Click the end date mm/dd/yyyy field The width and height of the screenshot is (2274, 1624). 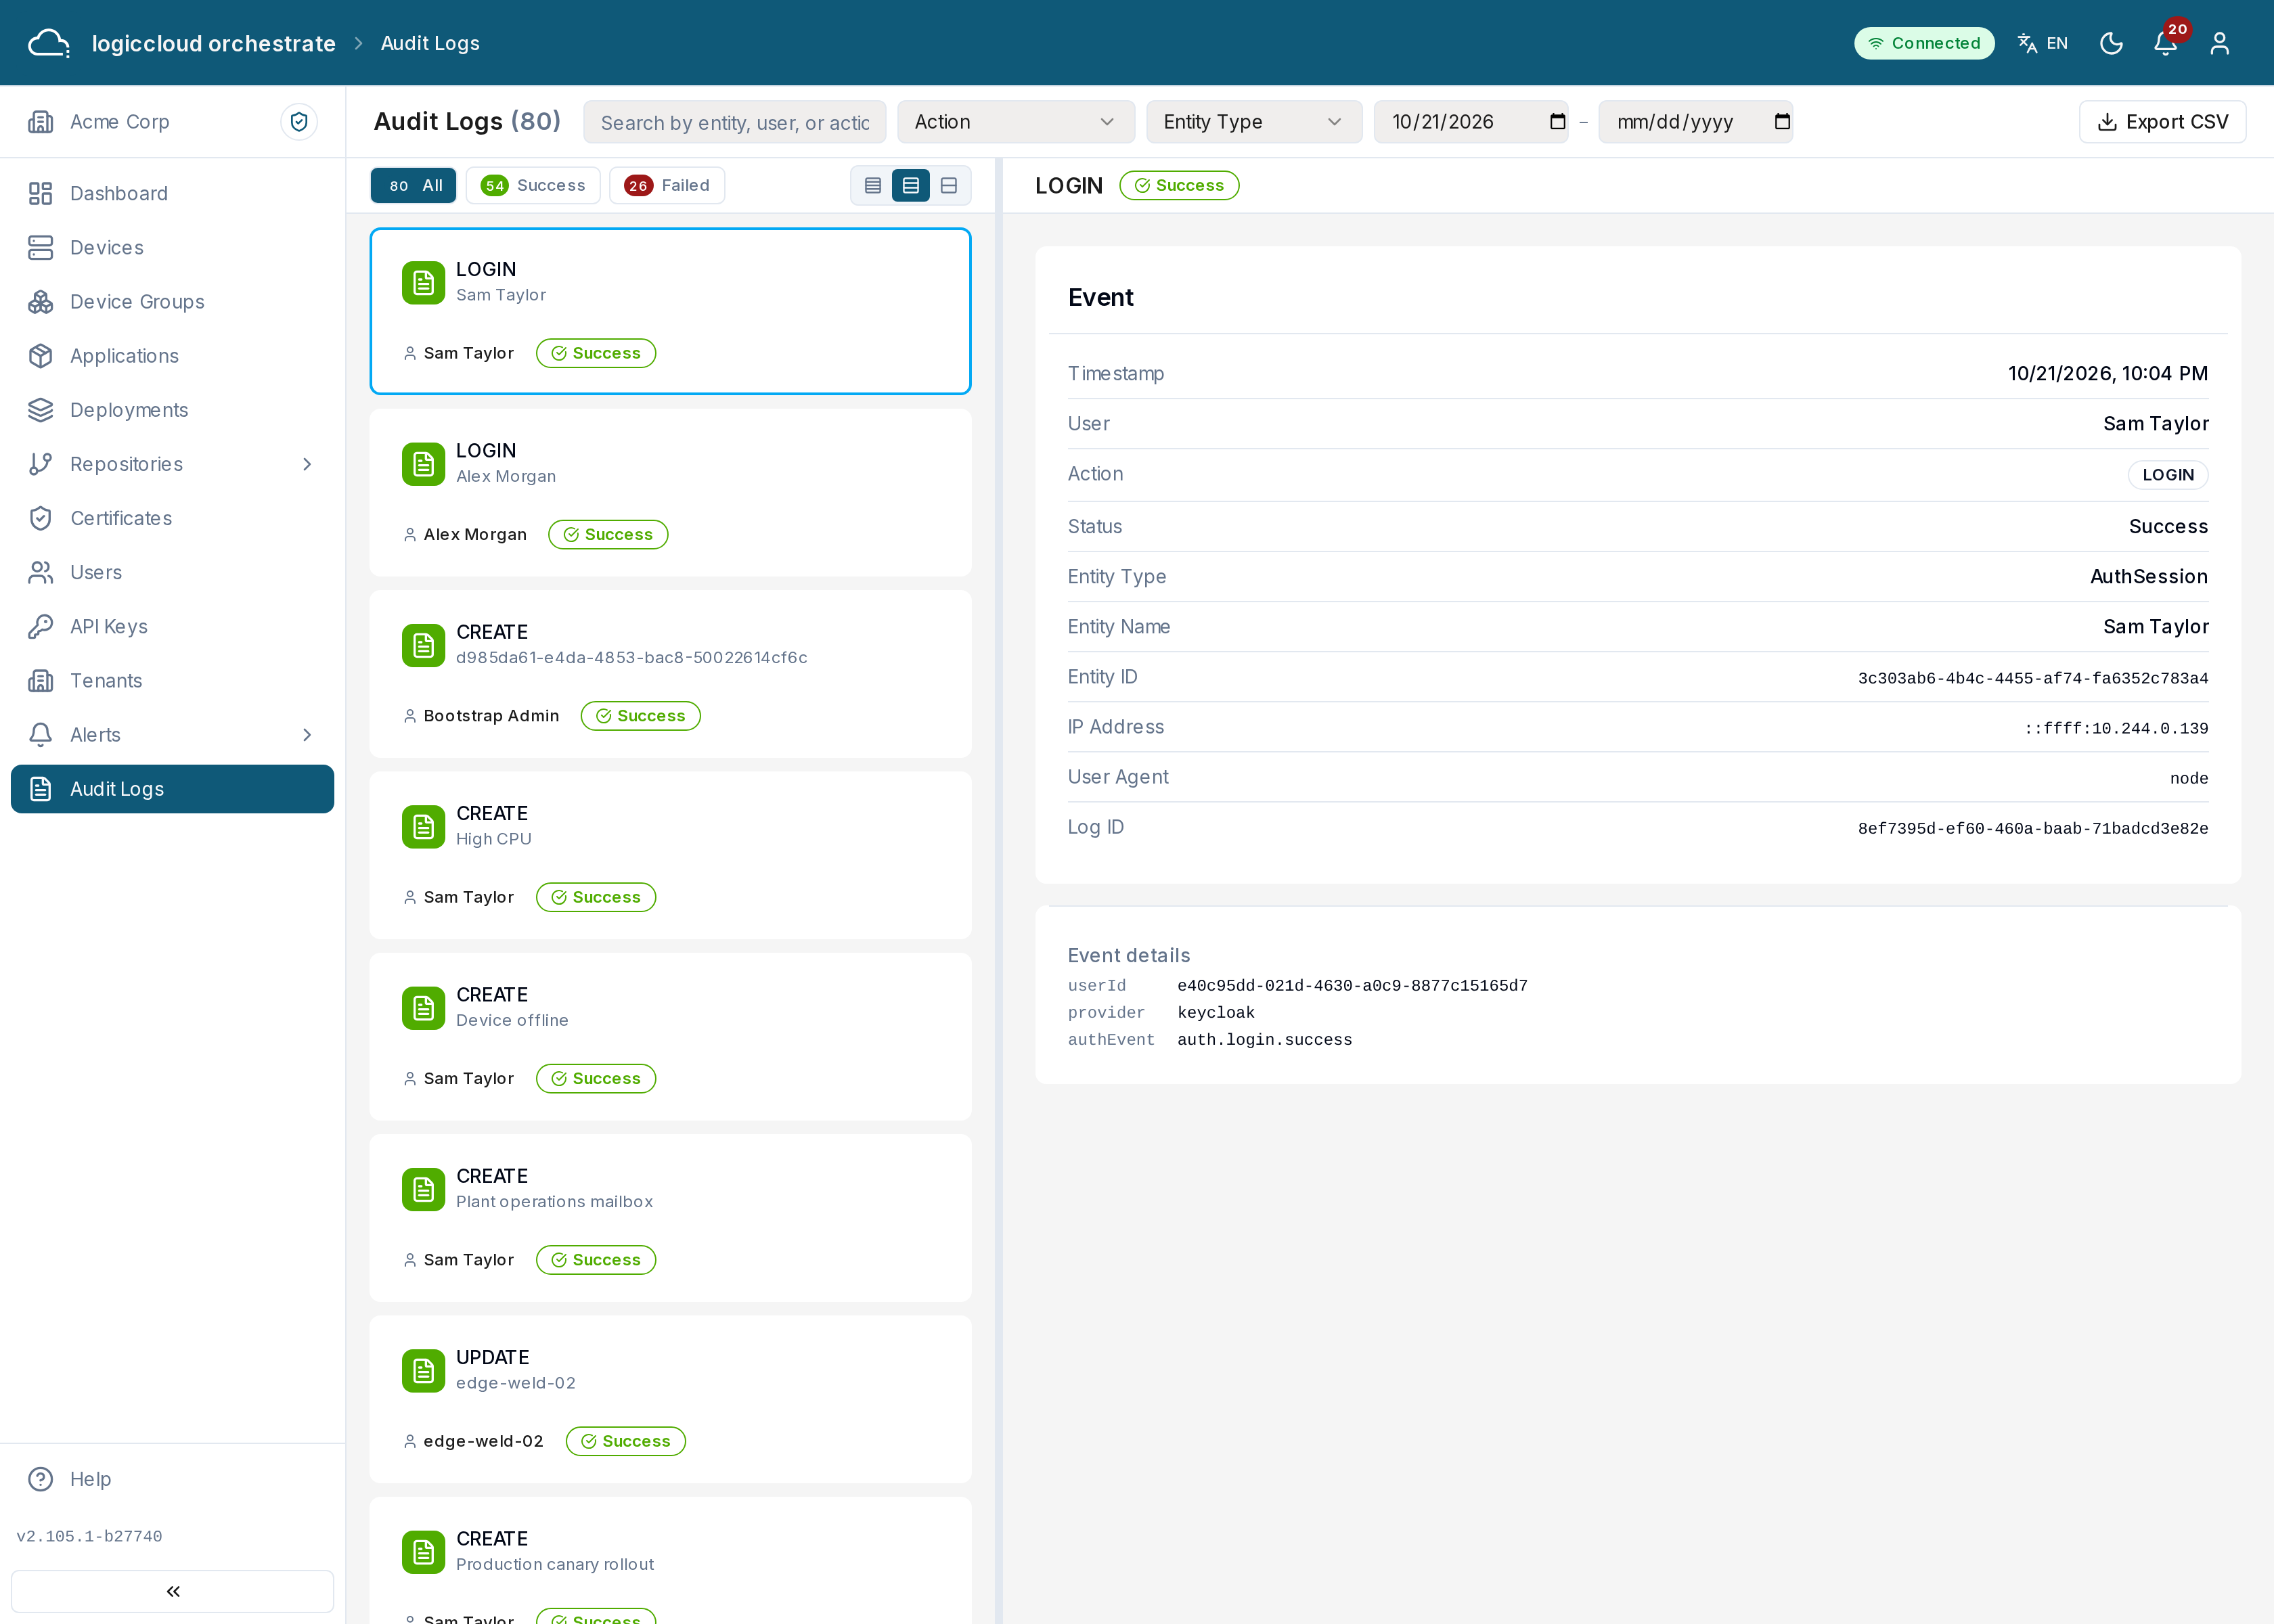1695,121
